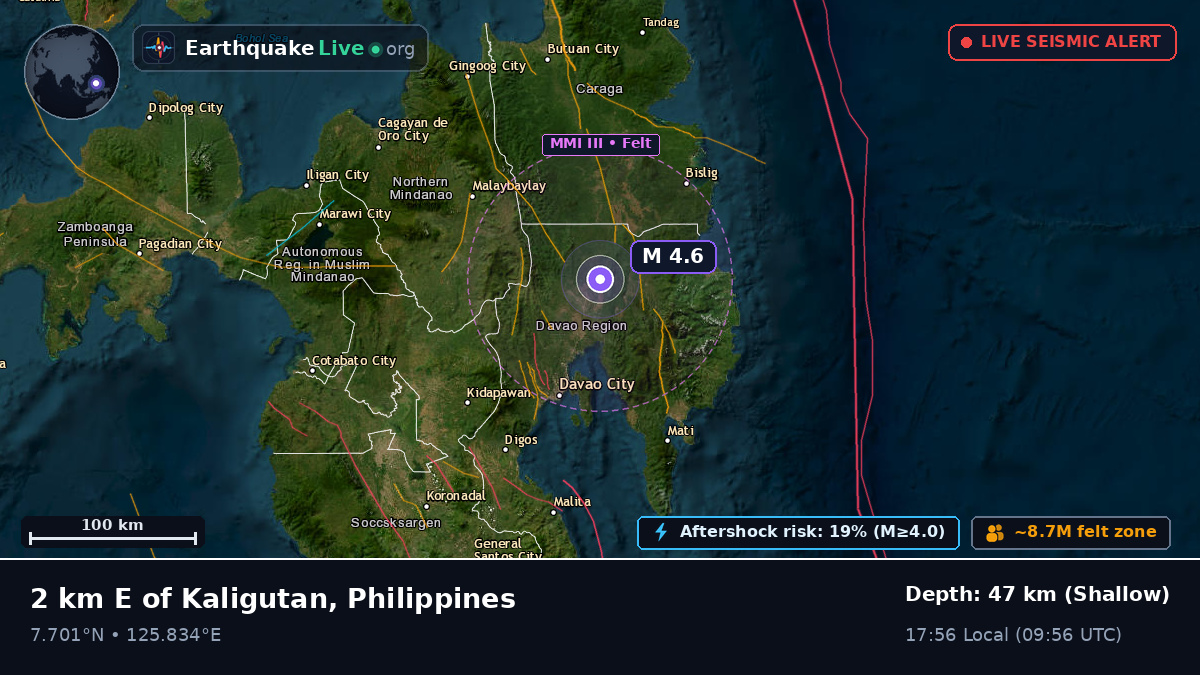Click the Soccsksargen region label
The image size is (1200, 675).
pyautogui.click(x=396, y=523)
